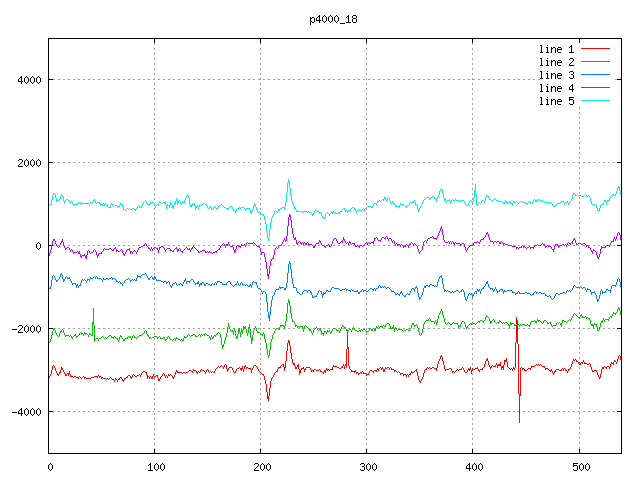Click the blue line 3 legend sample

[x=595, y=75]
